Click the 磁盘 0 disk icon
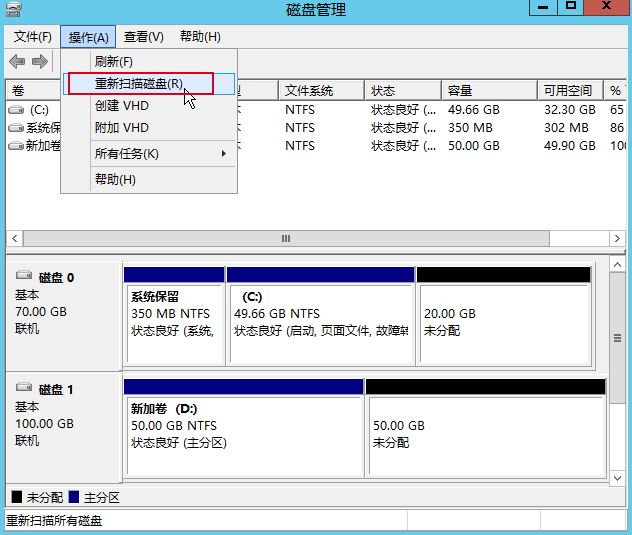This screenshot has width=632, height=535. coord(25,277)
